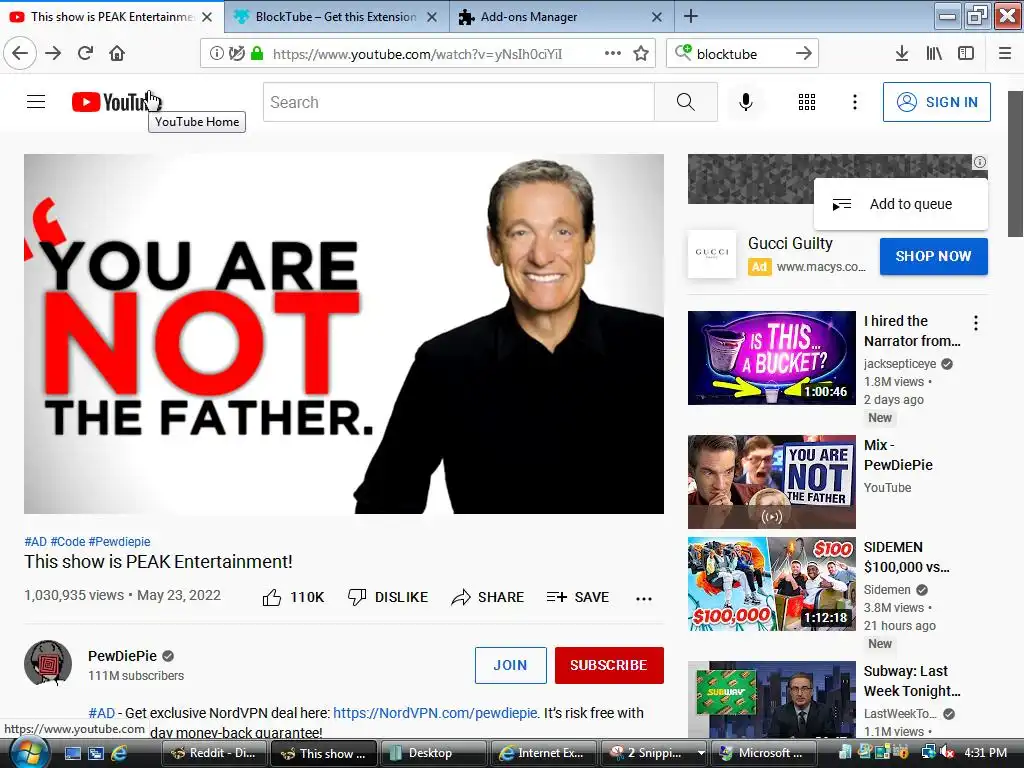This screenshot has height=768, width=1024.
Task: Open the Mix - PewDiePie playlist thumbnail
Action: [771, 482]
